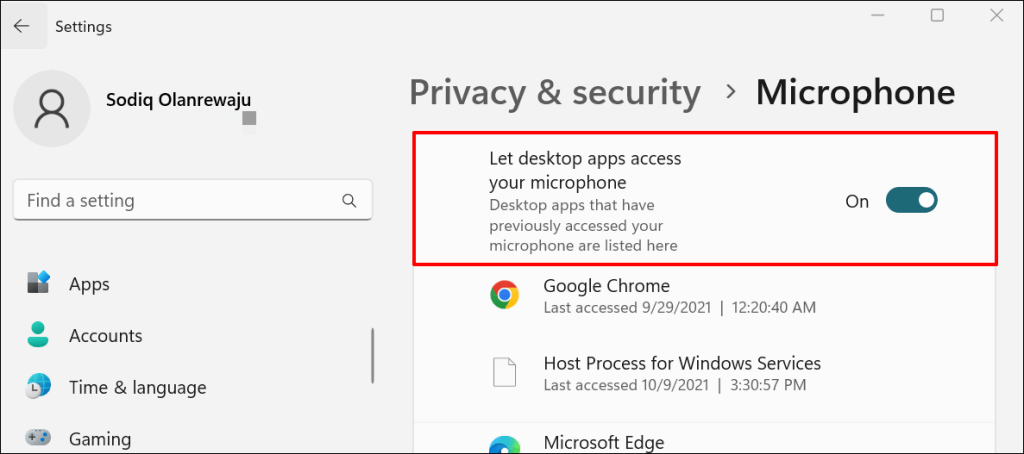Click the back arrow icon
Image resolution: width=1024 pixels, height=454 pixels.
[22, 26]
